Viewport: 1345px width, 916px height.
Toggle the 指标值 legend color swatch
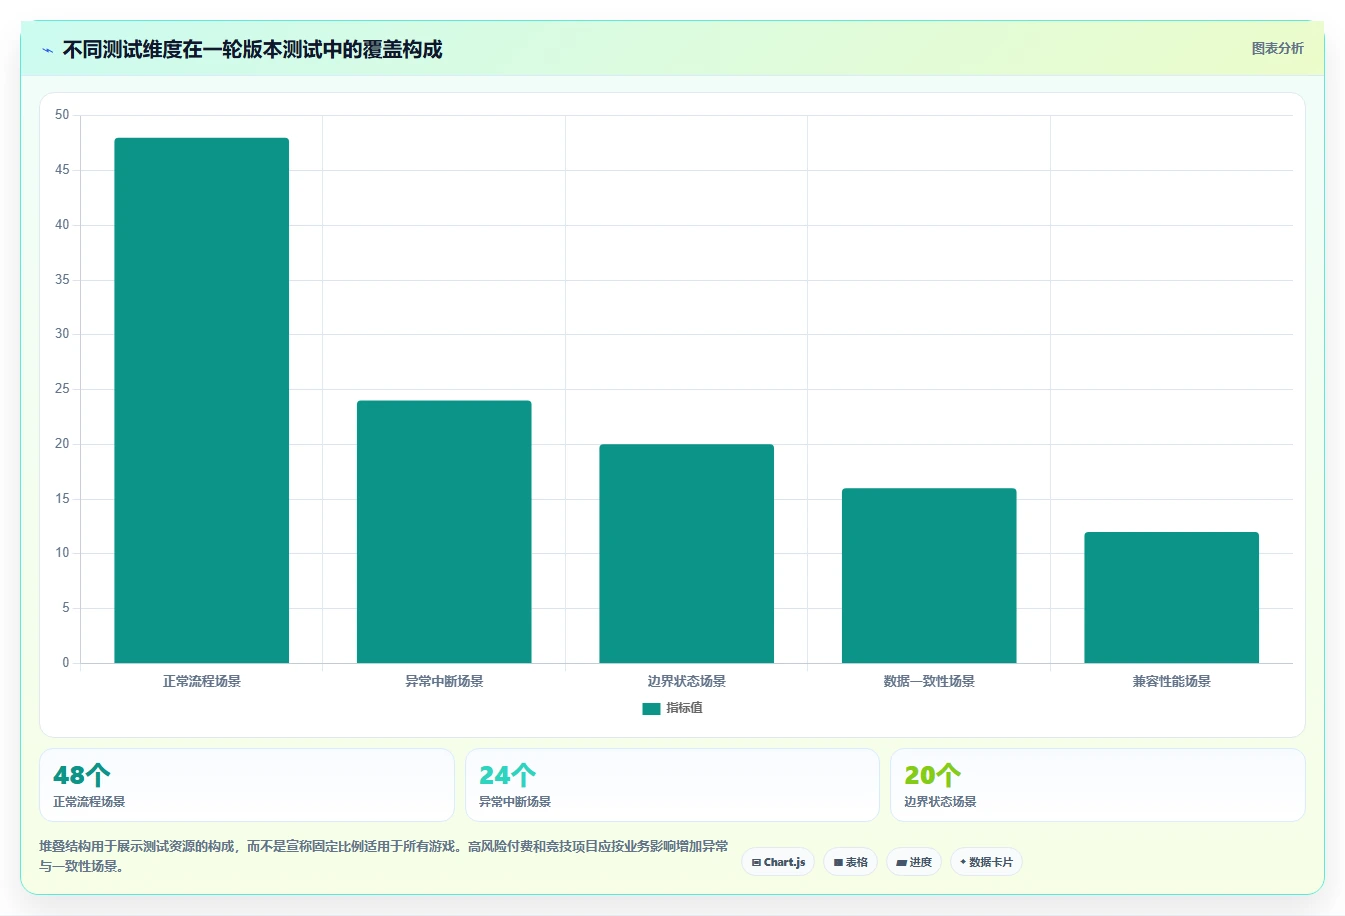pyautogui.click(x=651, y=708)
